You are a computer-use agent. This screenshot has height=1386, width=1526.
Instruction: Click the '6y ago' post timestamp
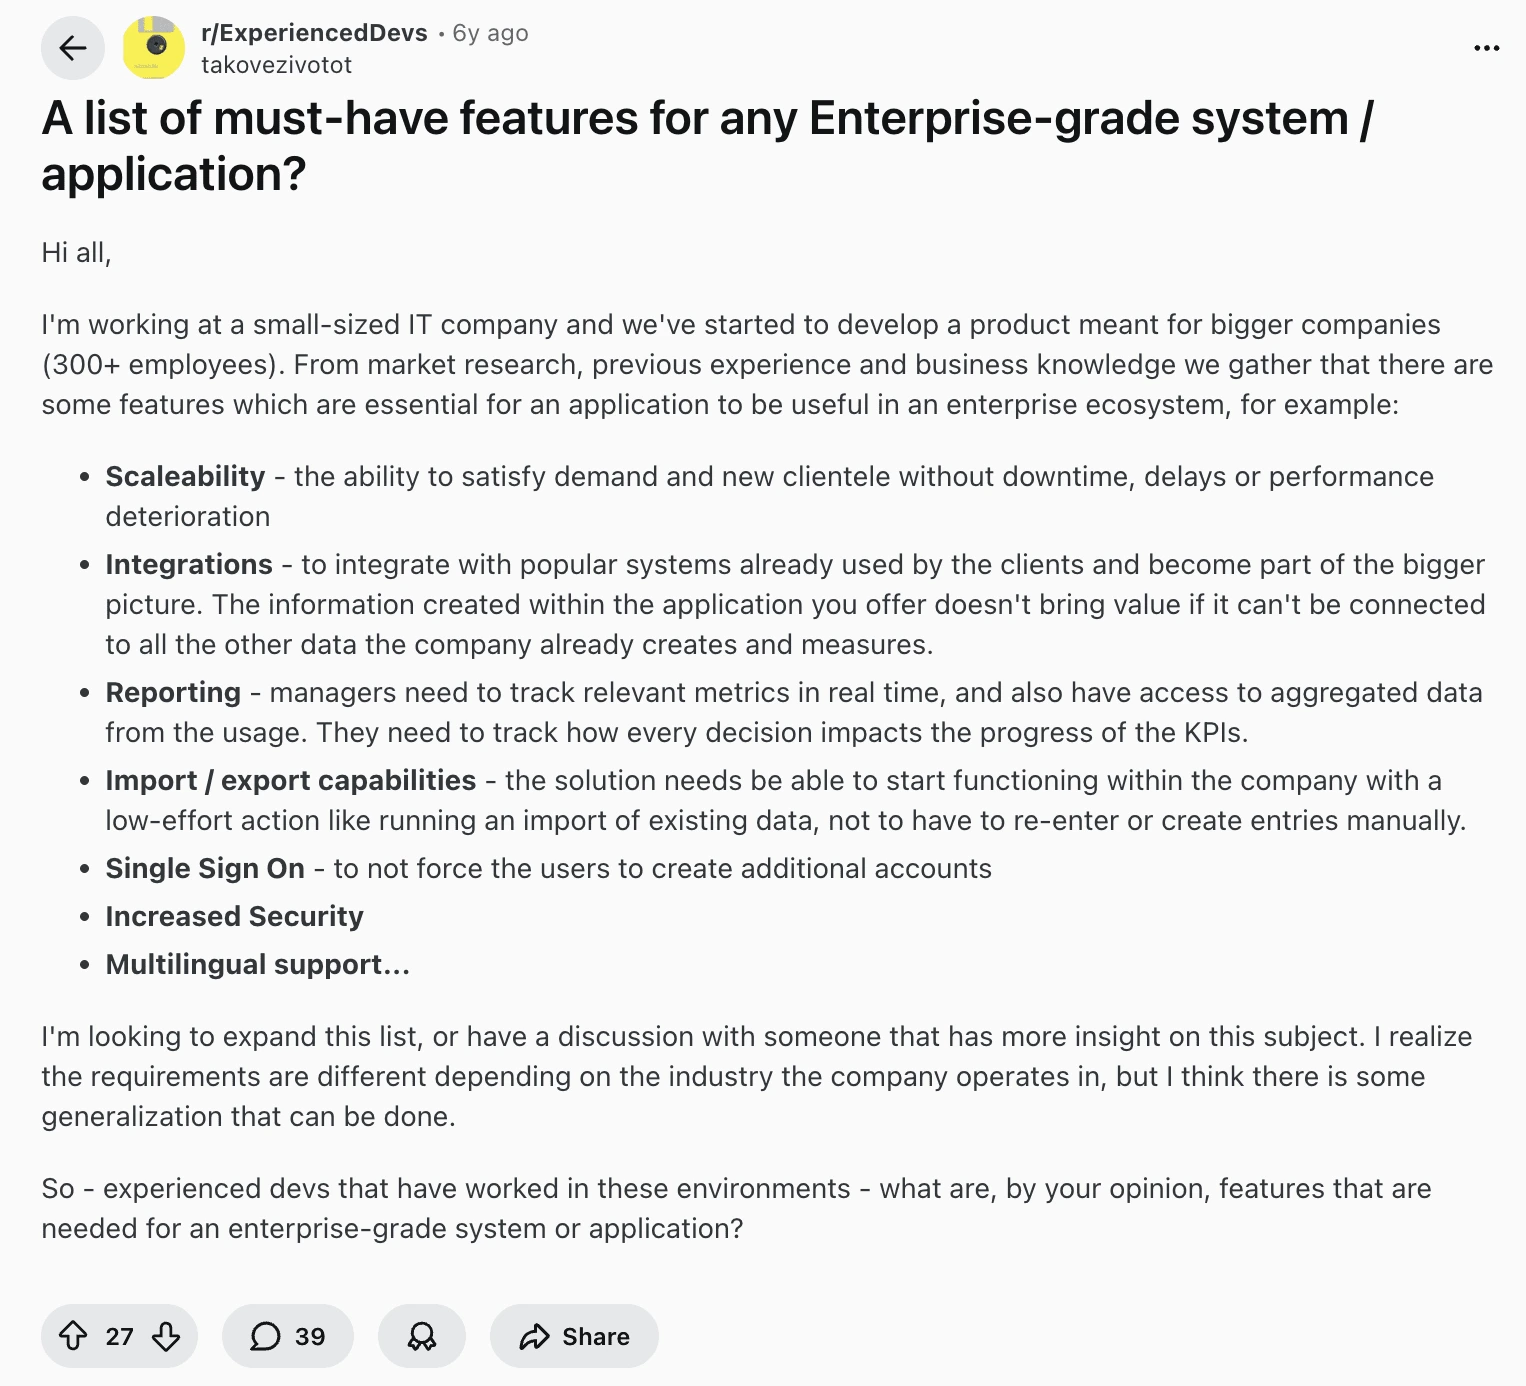point(490,33)
